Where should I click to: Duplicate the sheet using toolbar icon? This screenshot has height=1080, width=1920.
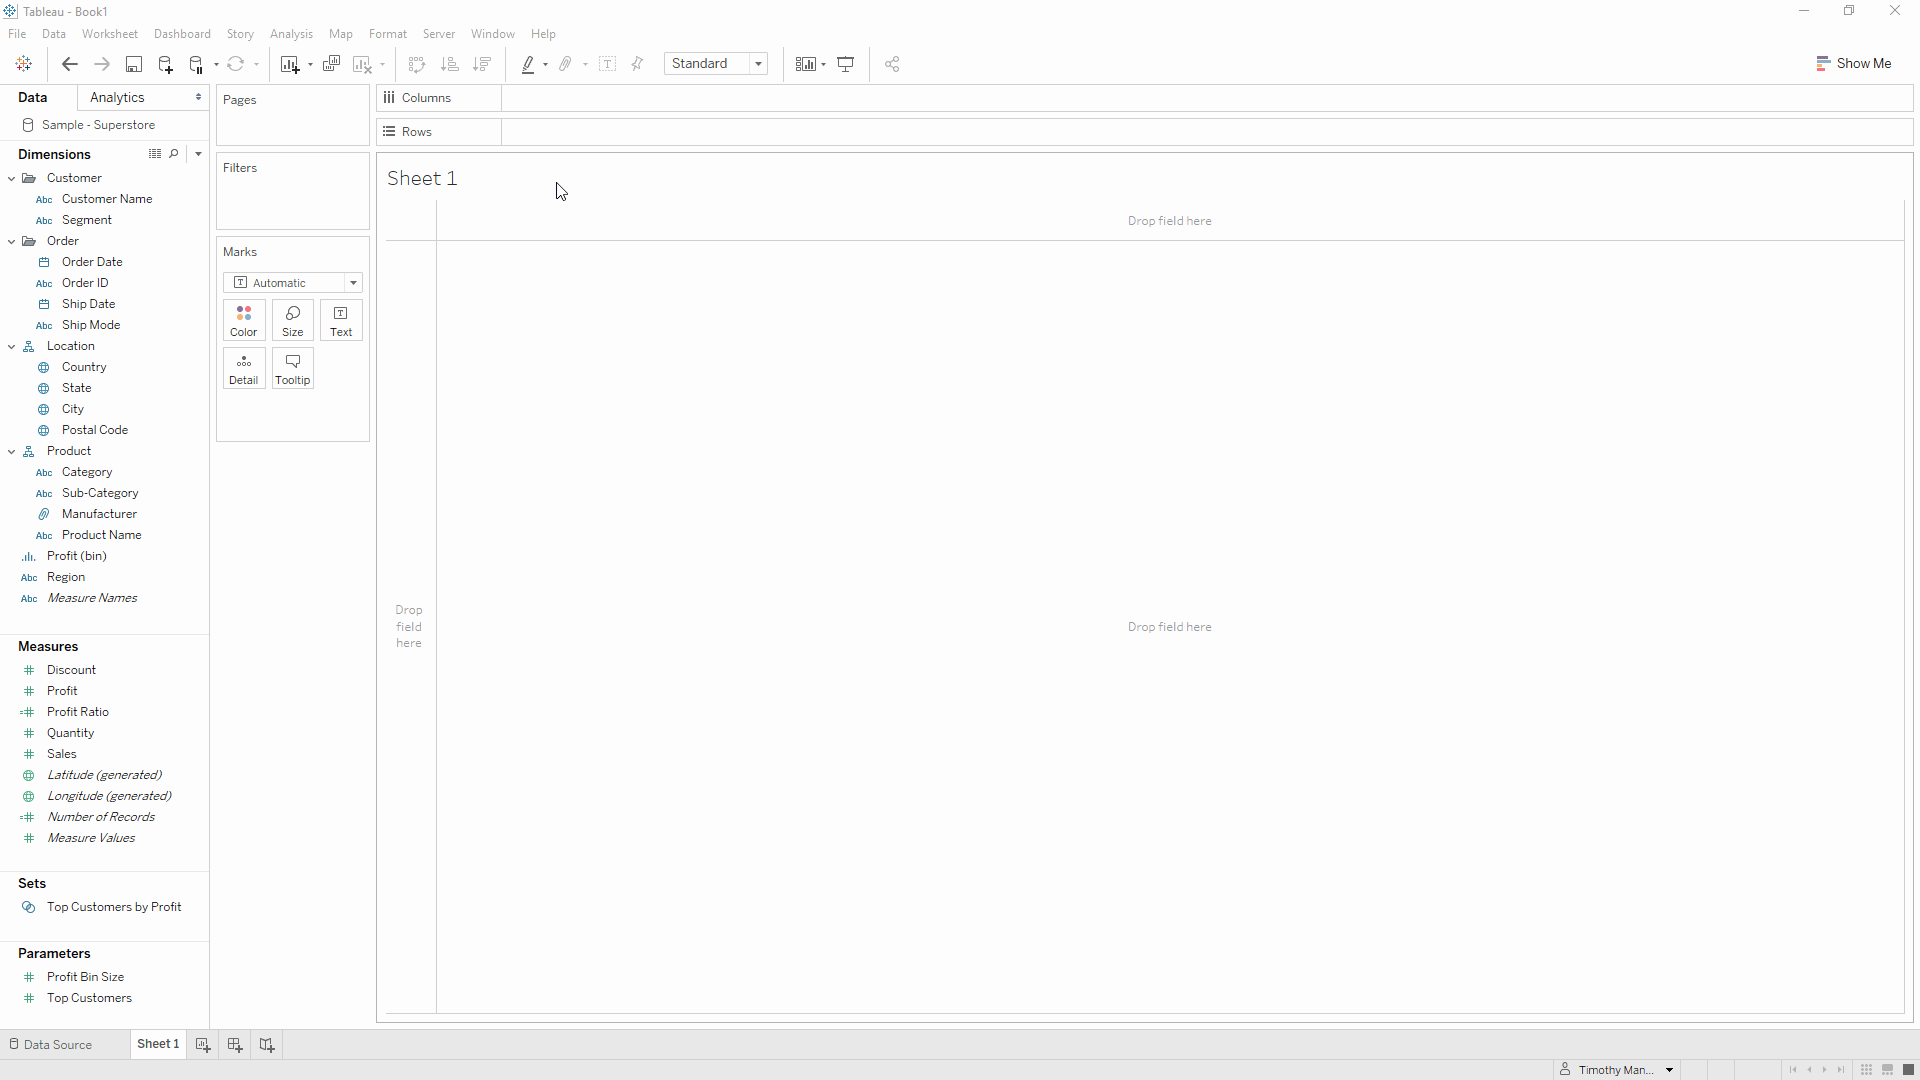pos(332,64)
